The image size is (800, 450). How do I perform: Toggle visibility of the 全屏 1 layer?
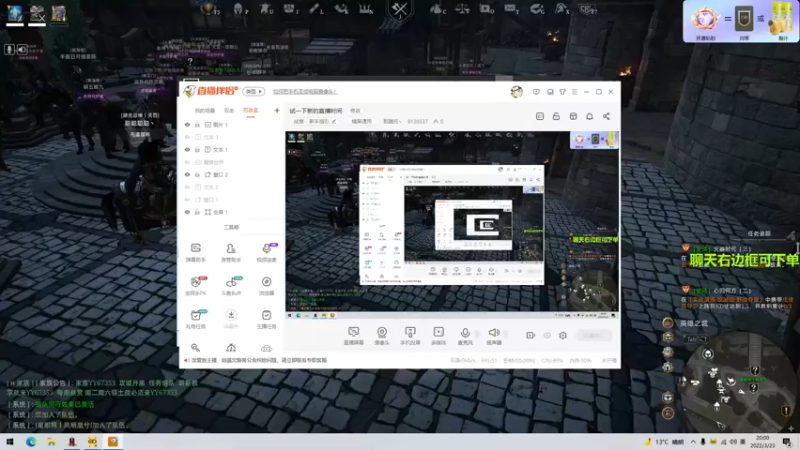point(187,212)
